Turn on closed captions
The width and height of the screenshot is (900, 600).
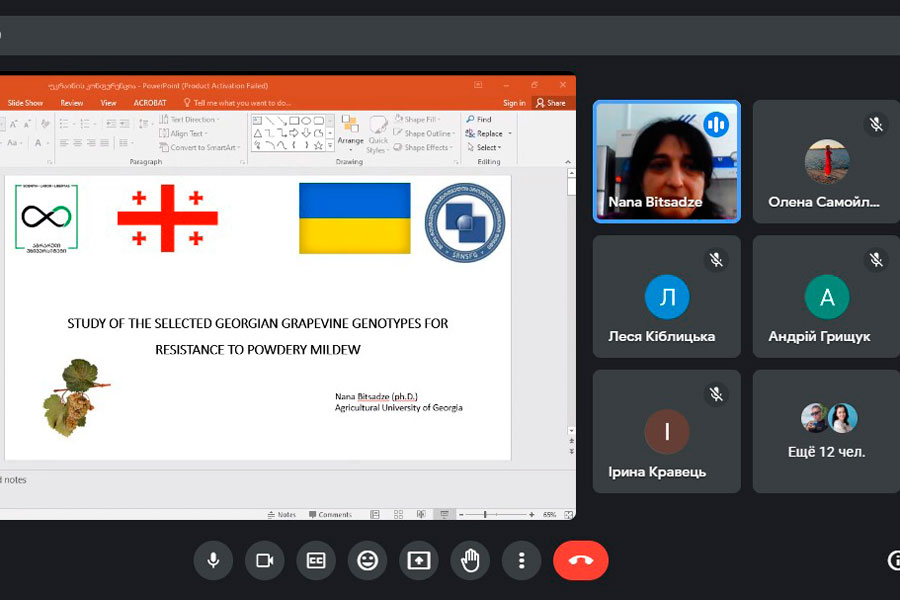tap(316, 561)
